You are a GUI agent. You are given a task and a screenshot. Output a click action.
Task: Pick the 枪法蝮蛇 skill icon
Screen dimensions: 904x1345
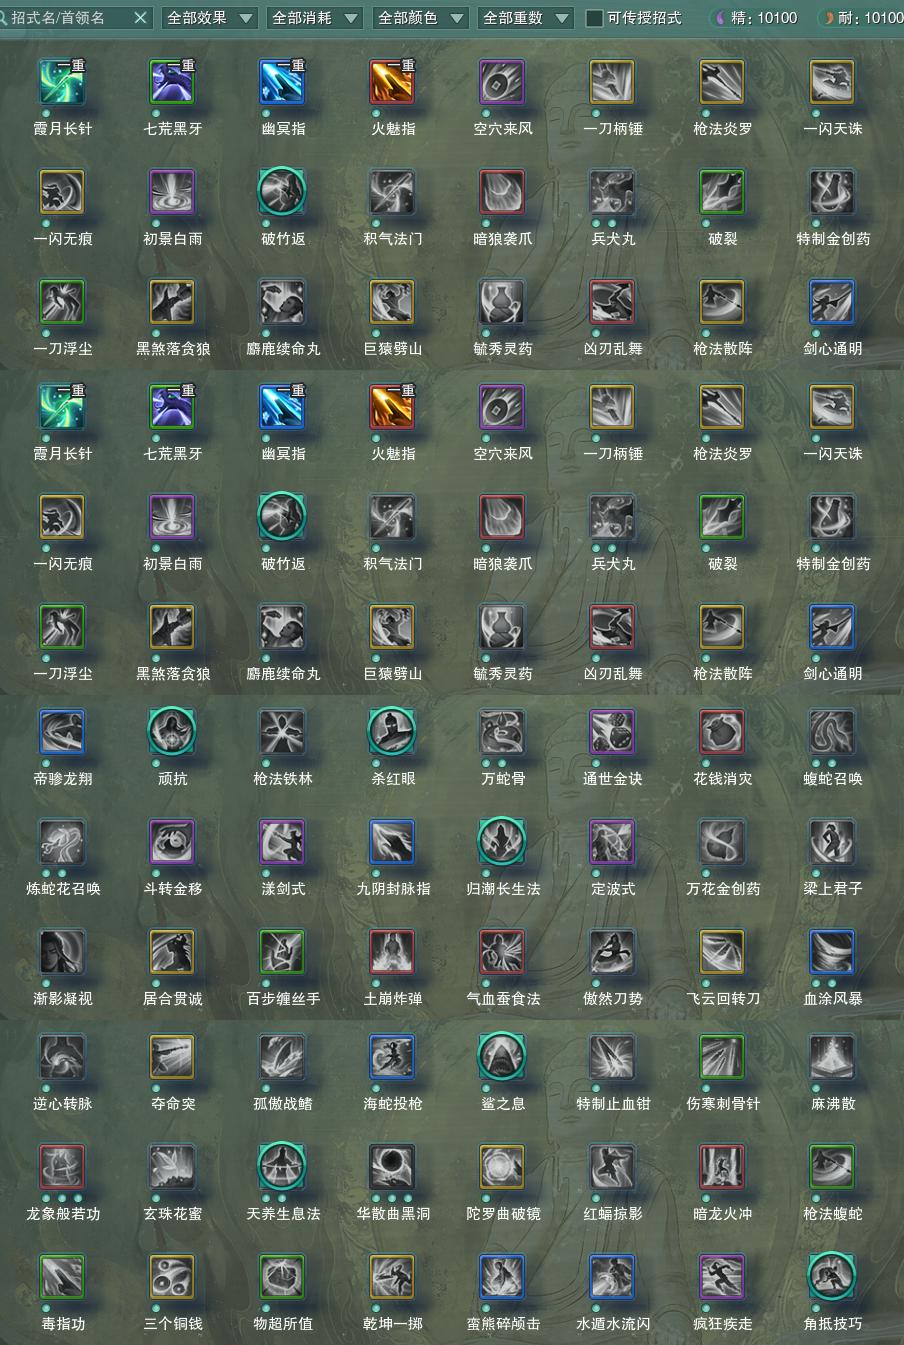point(833,1167)
